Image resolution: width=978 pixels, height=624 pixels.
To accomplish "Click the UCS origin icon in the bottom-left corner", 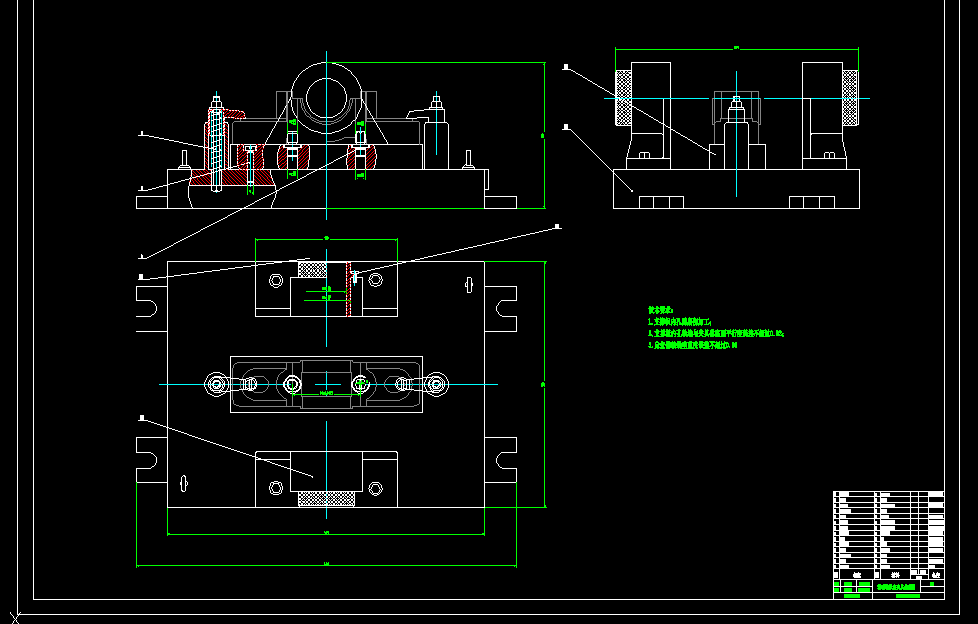I will pyautogui.click(x=13, y=617).
